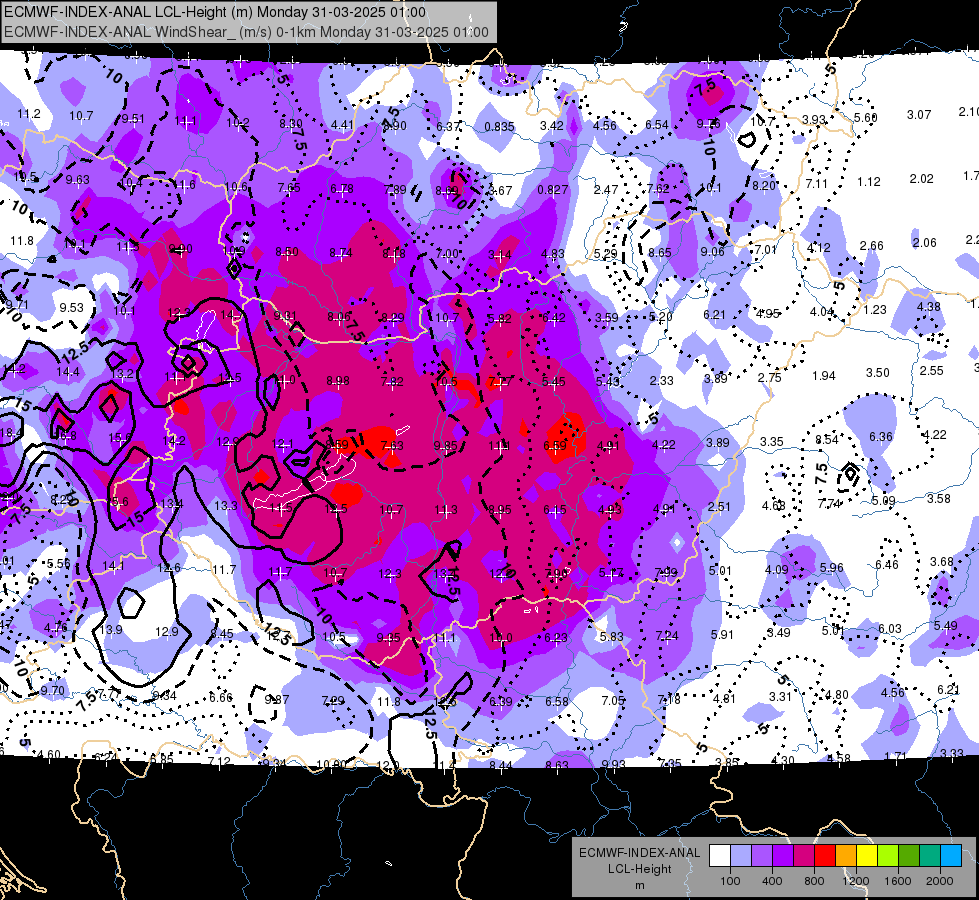979x900 pixels.
Task: Click the wind shear value 4.09
Action: click(777, 570)
